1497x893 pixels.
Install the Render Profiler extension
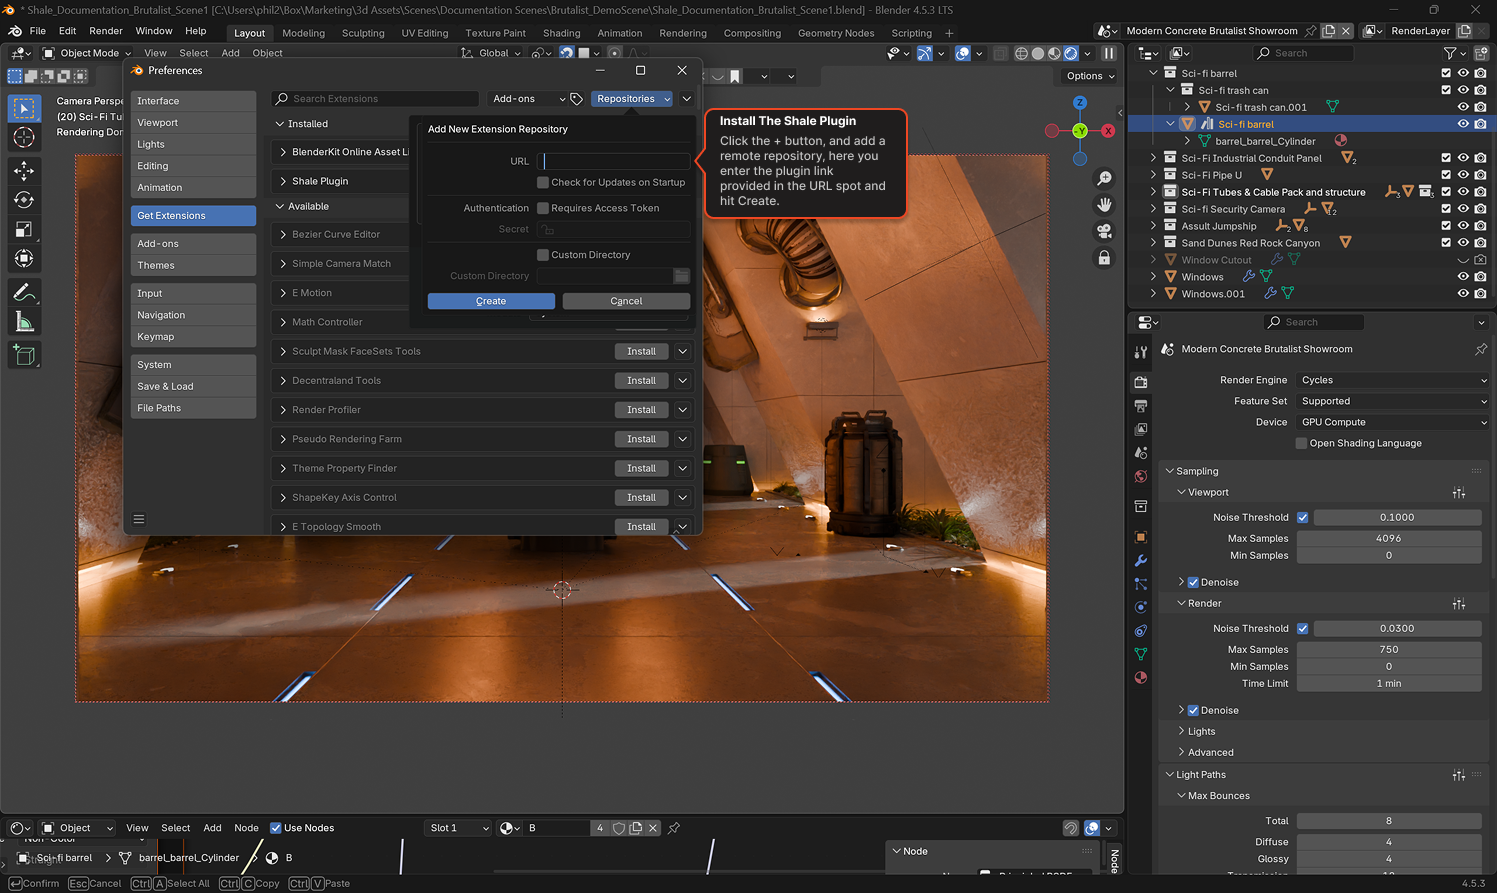(641, 410)
